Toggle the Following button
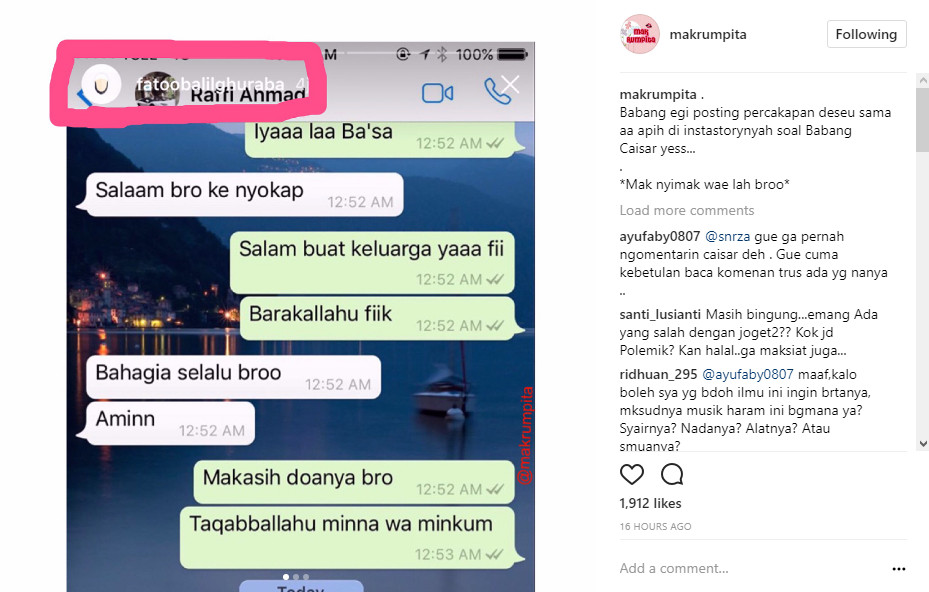Screen dimensions: 929x592 [866, 34]
